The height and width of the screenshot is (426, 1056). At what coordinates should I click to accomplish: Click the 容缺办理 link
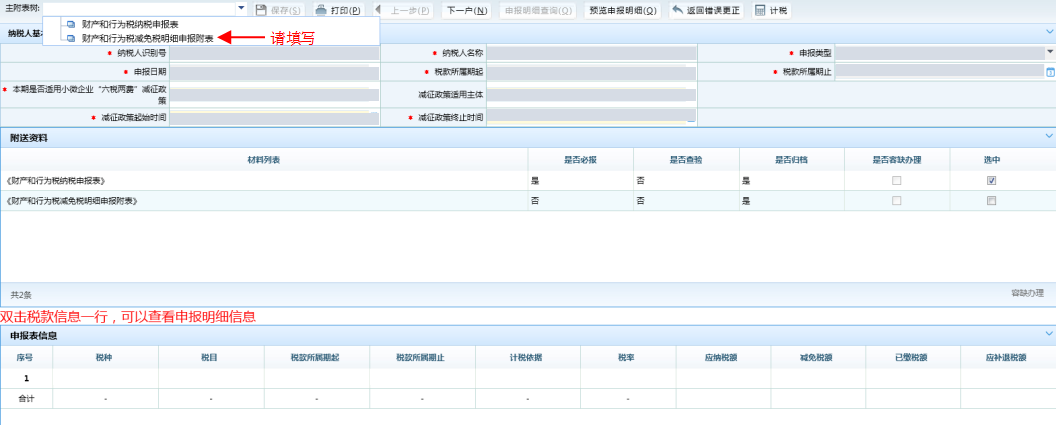pos(1027,293)
